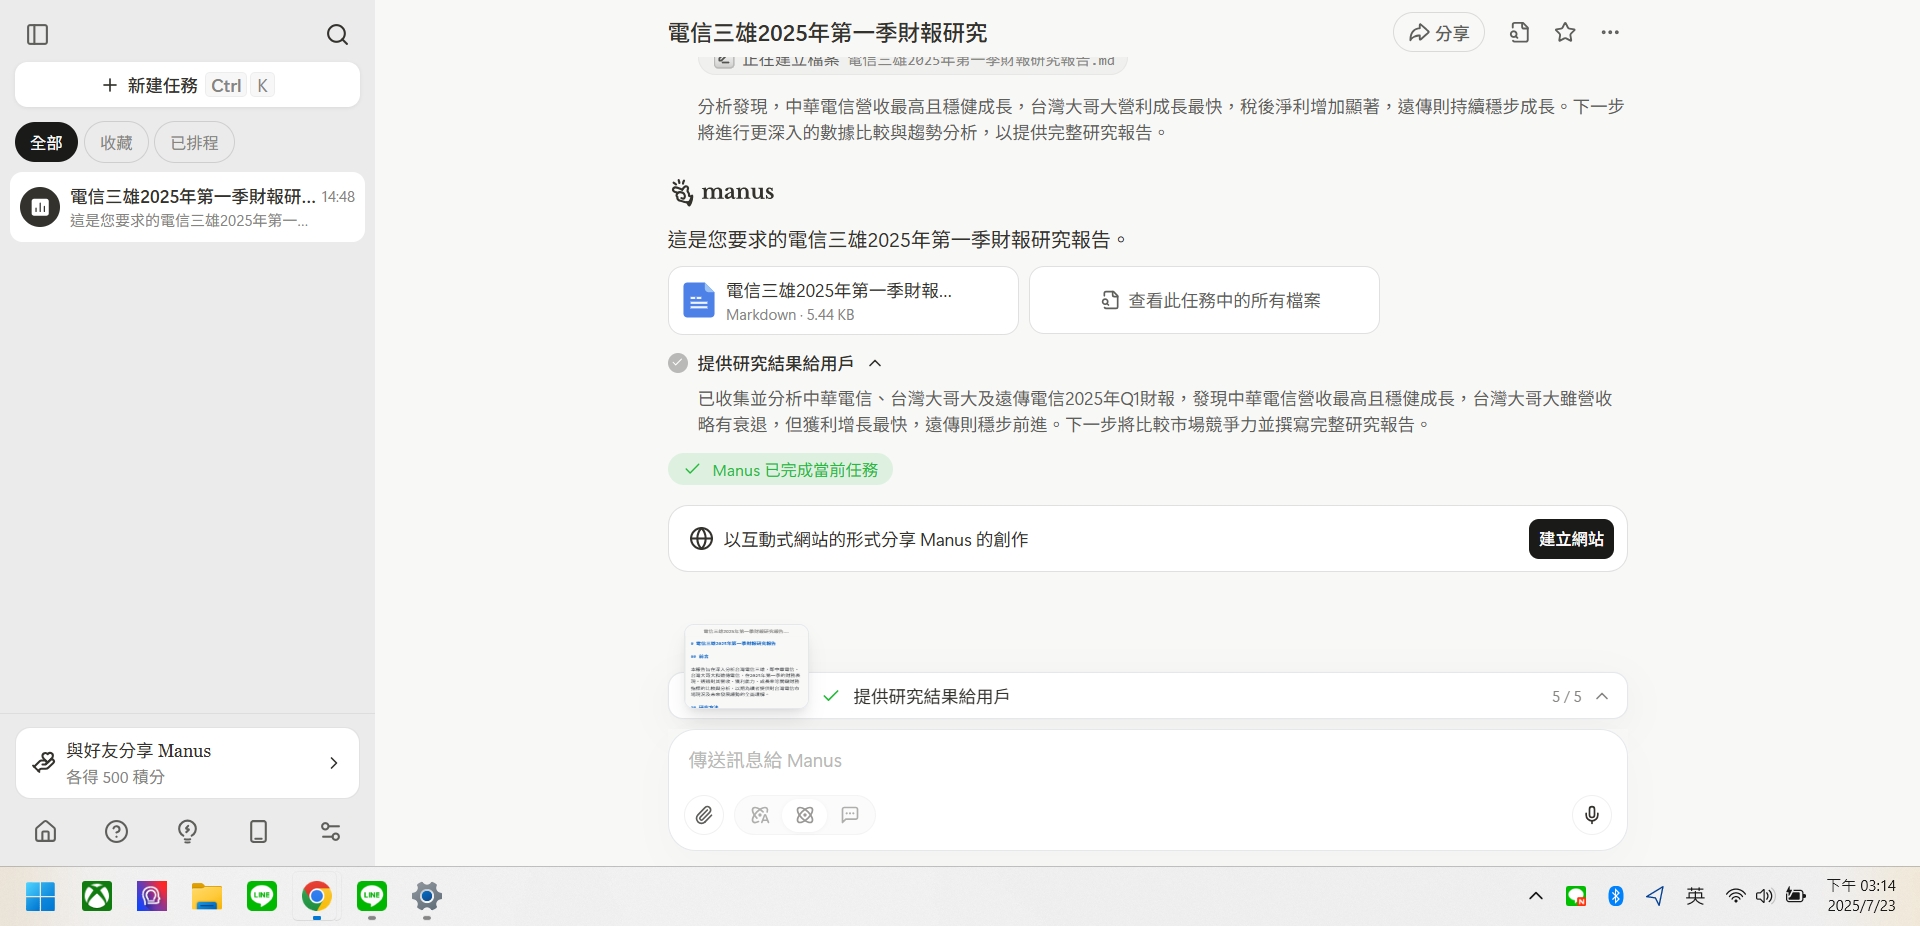Image resolution: width=1920 pixels, height=926 pixels.
Task: Open the three-dot more options menu
Action: pos(1609,33)
